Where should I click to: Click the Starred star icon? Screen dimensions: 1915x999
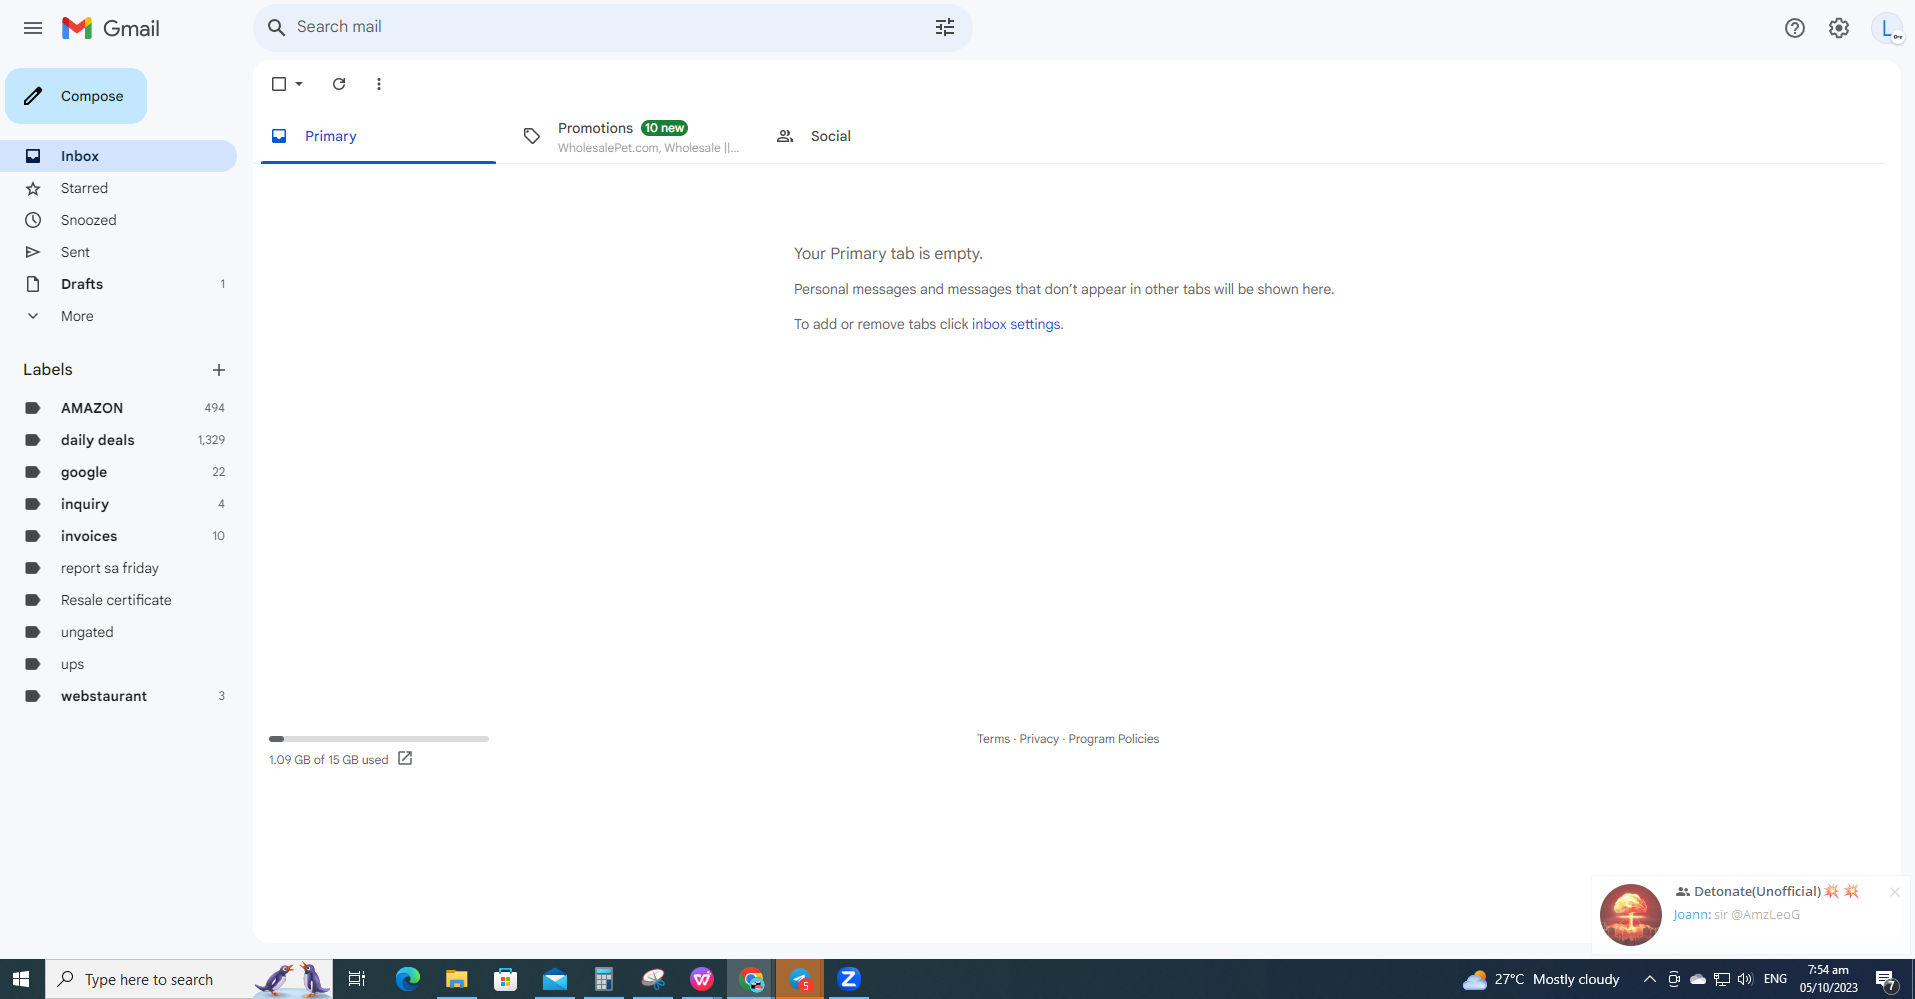(33, 188)
